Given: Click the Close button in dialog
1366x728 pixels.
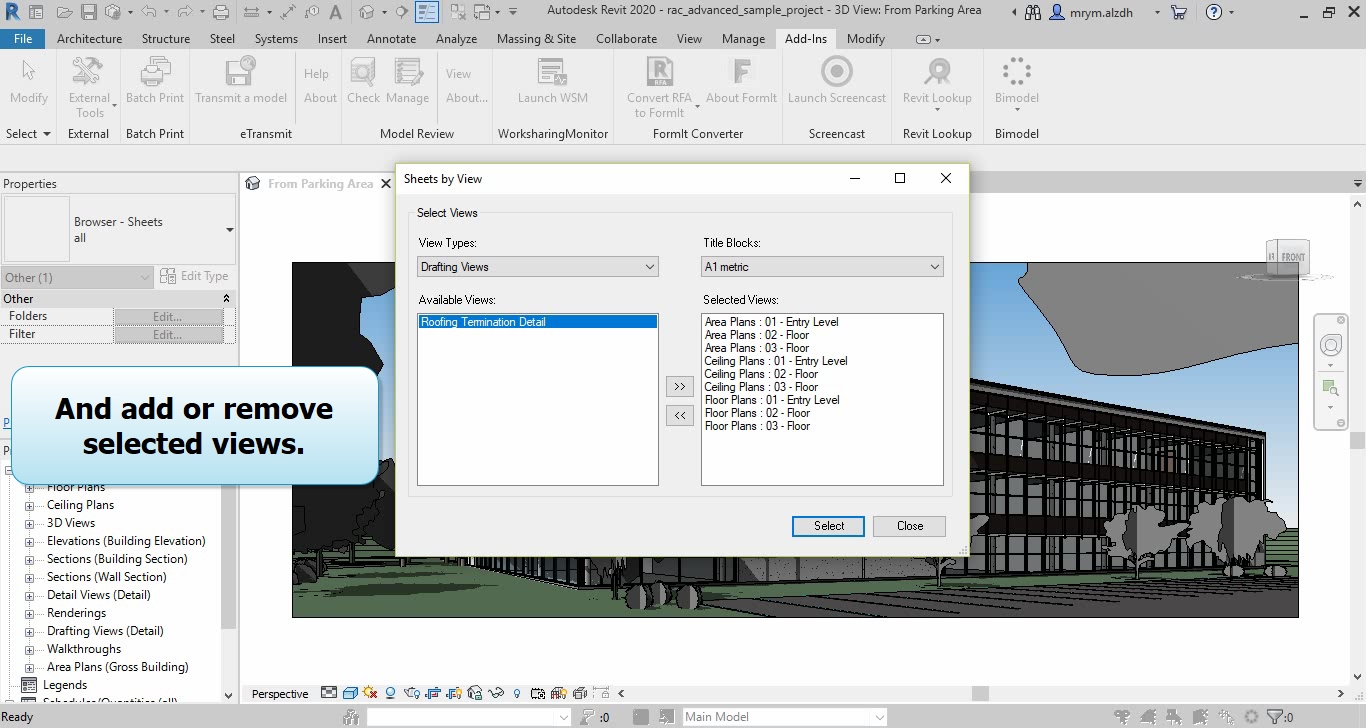Looking at the screenshot, I should [x=909, y=526].
